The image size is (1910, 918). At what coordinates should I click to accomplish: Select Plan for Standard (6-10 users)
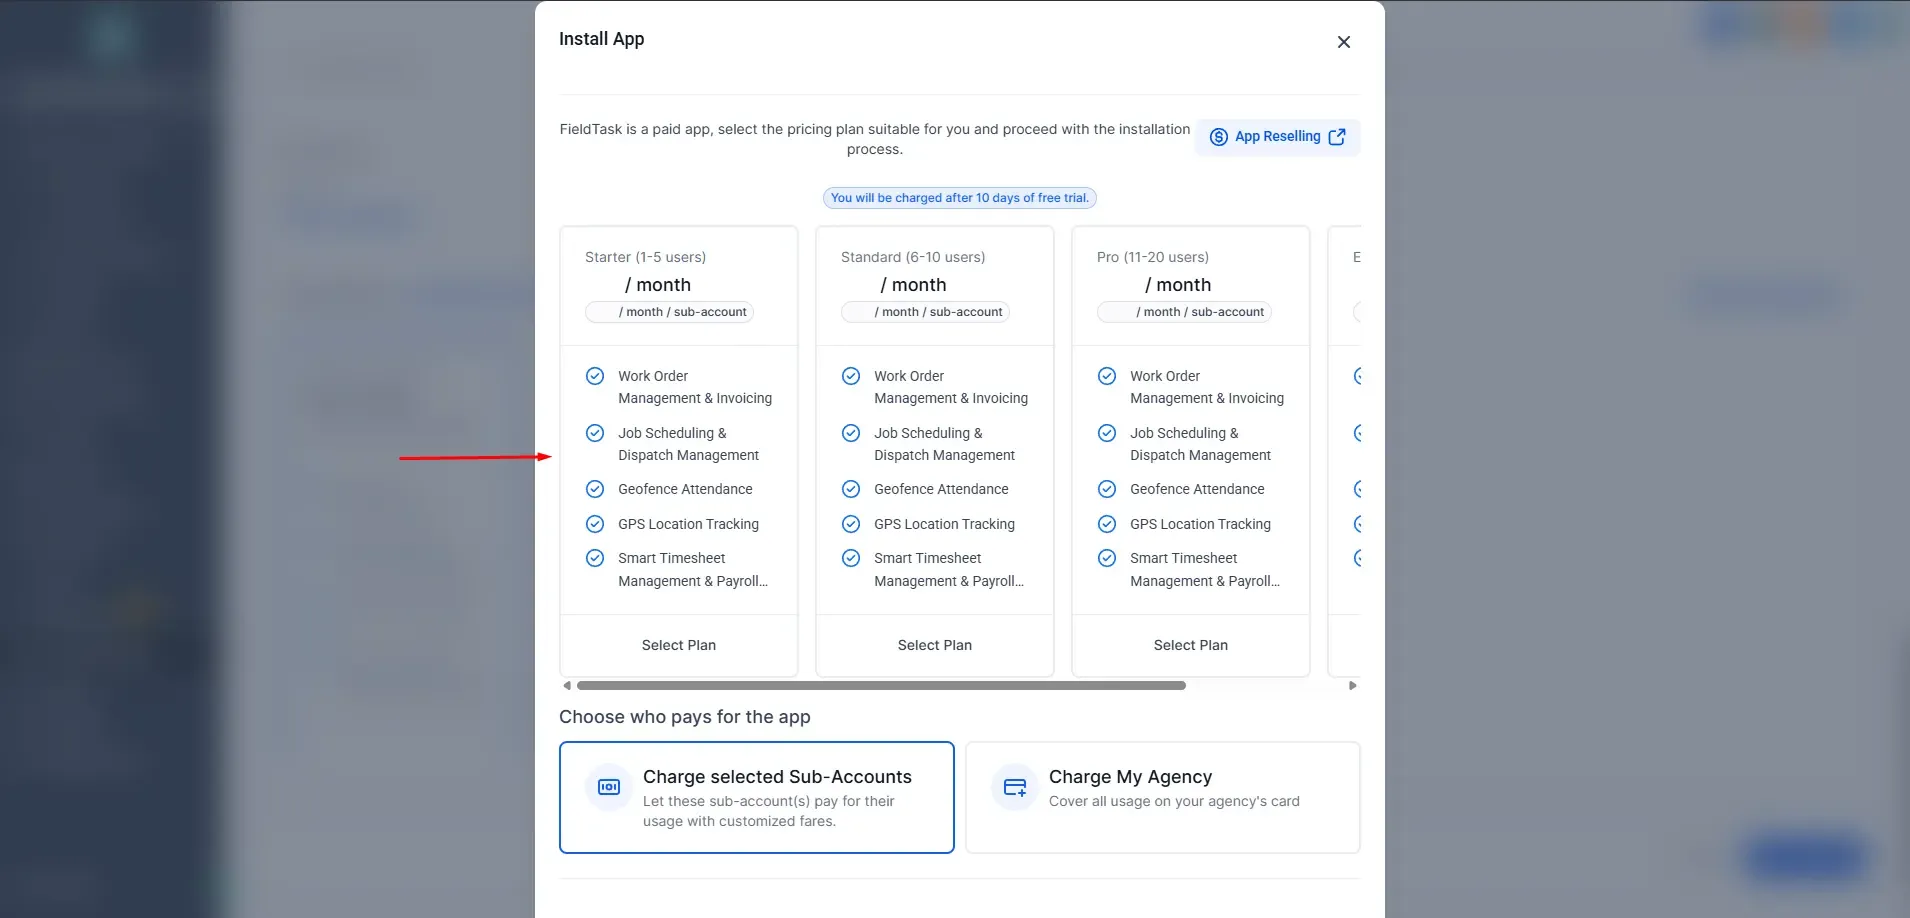[x=935, y=645]
